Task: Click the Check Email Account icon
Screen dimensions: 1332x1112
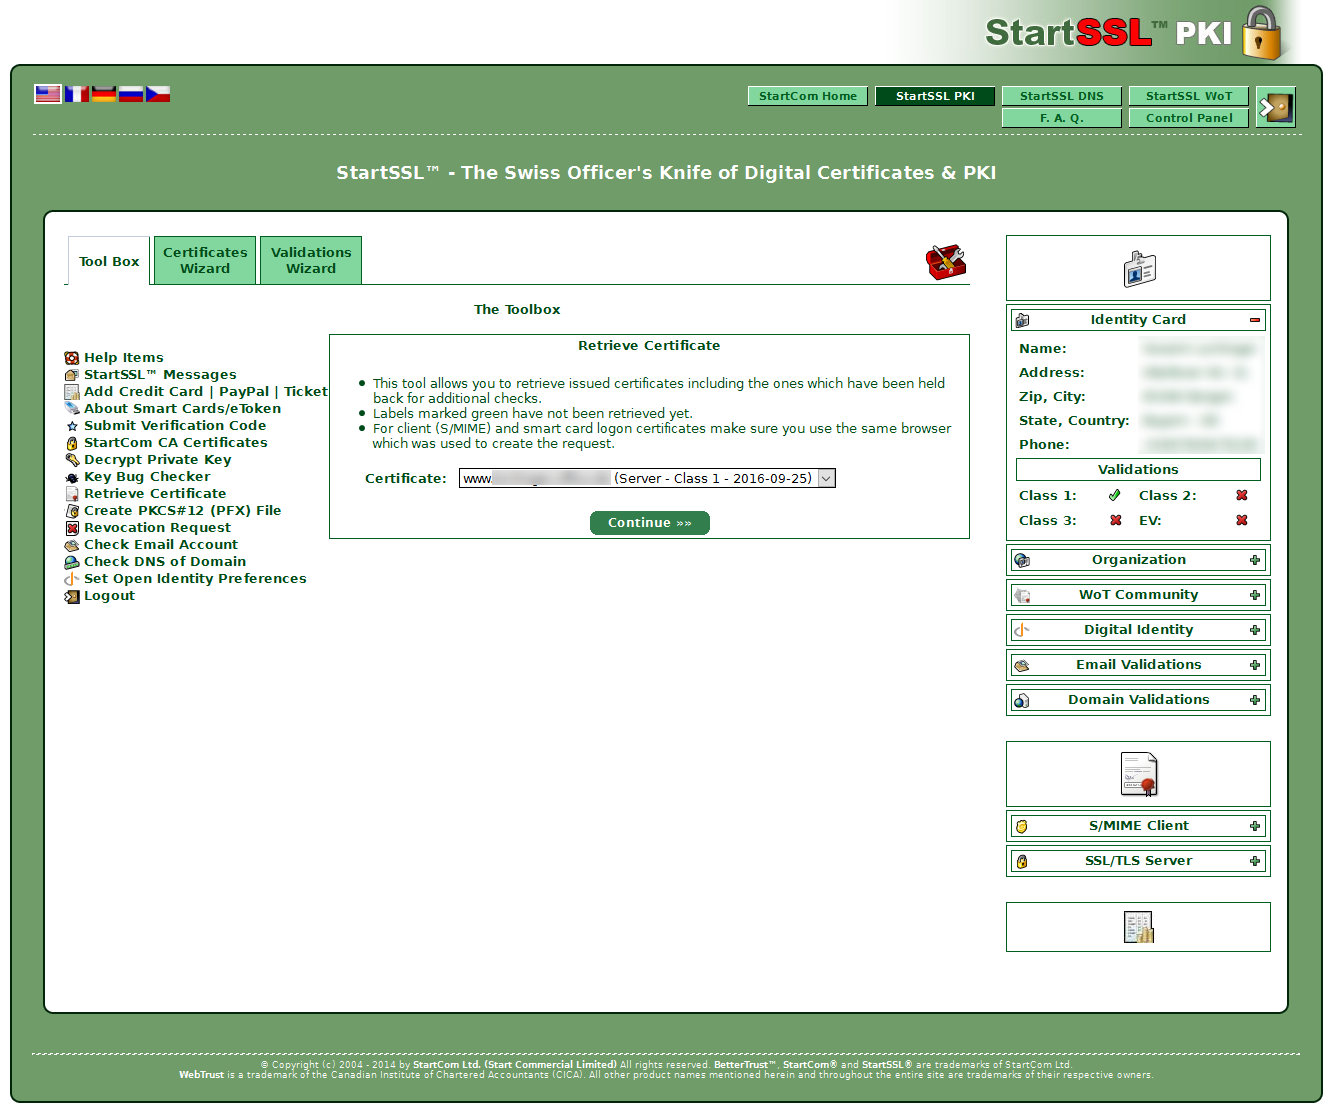Action: 72,545
